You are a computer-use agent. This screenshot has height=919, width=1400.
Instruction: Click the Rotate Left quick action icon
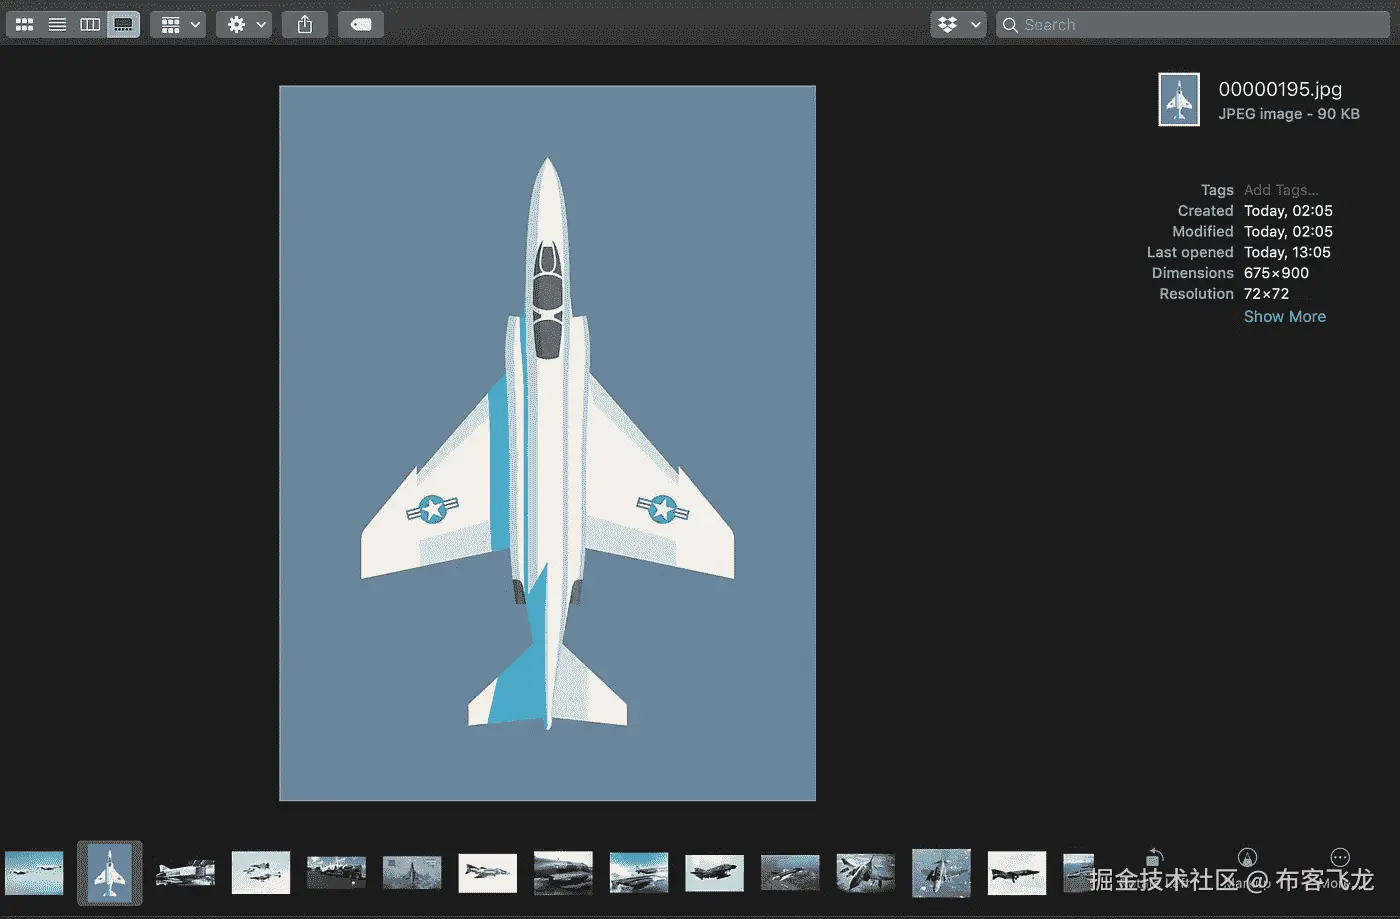coord(1154,858)
